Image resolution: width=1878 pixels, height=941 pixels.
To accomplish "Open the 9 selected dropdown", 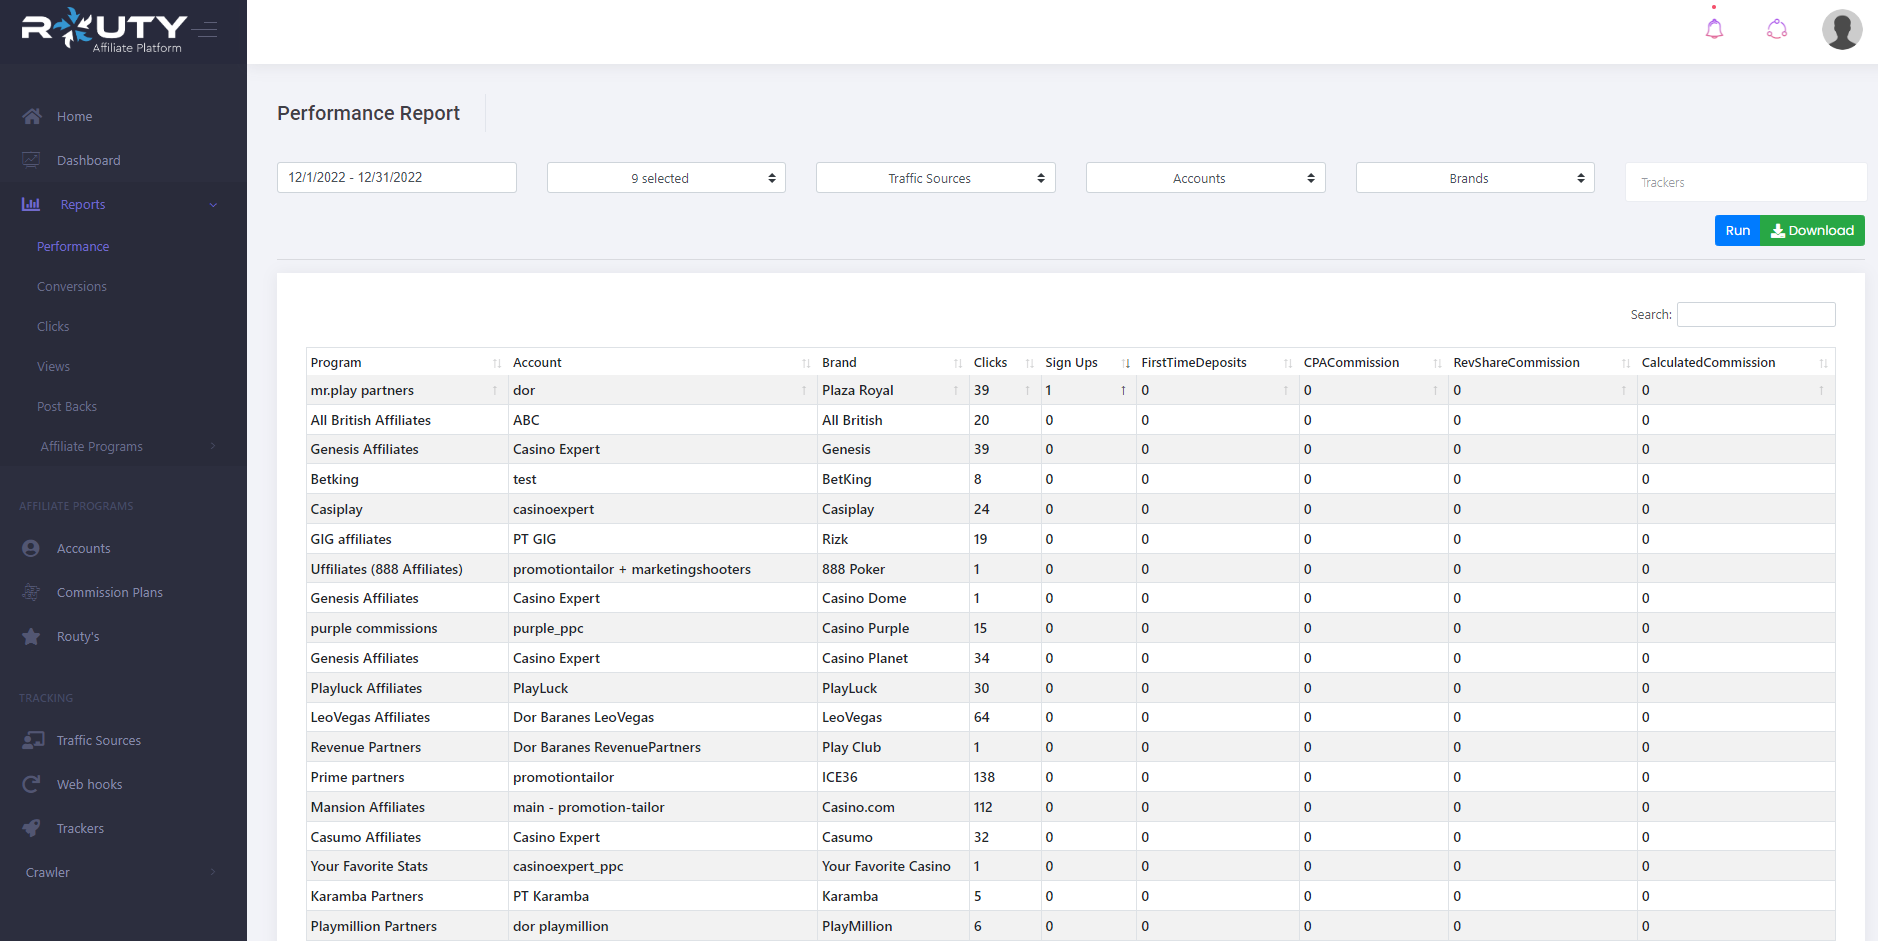I will [x=666, y=178].
